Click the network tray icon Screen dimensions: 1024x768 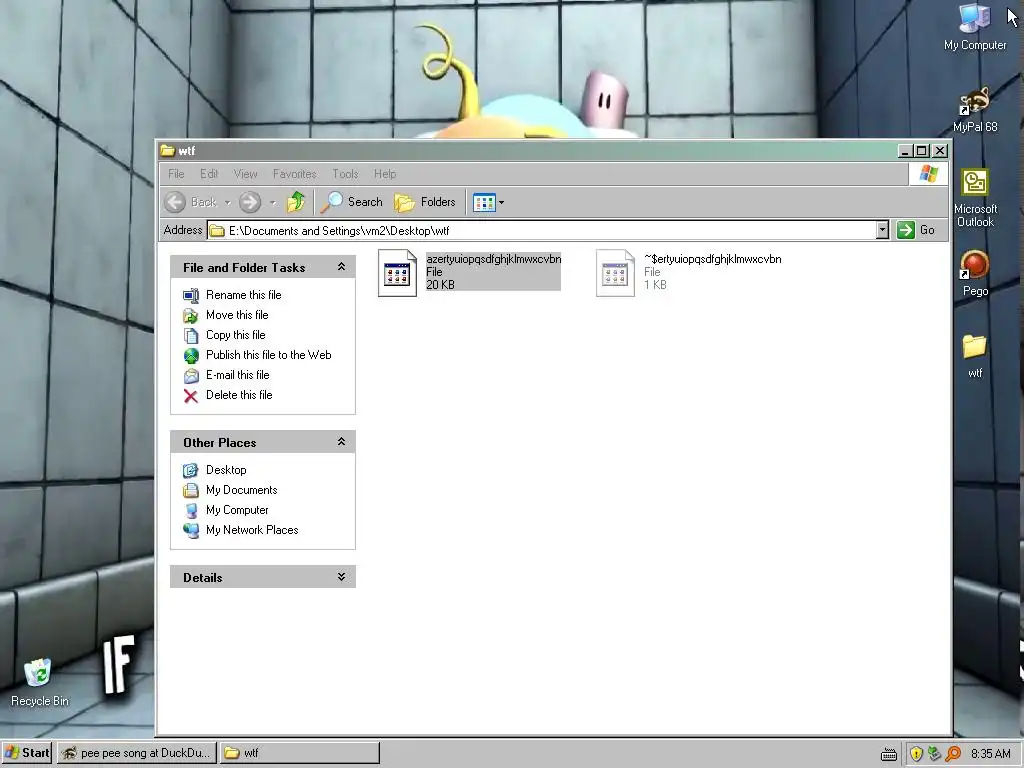[935, 754]
